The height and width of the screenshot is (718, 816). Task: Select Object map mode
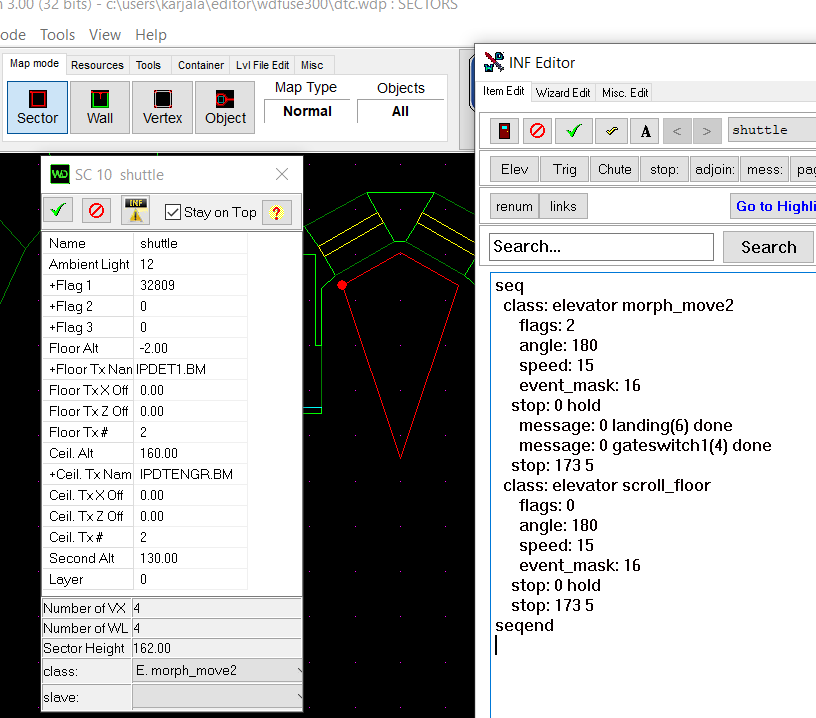point(225,107)
